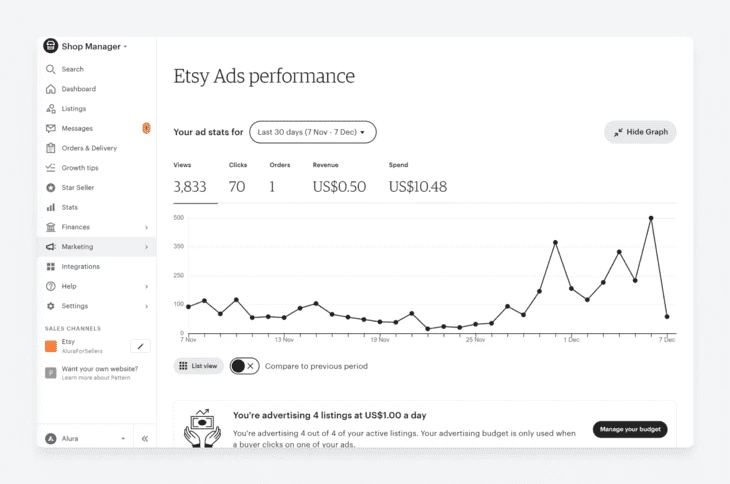This screenshot has width=730, height=484.
Task: Click the Integrations label
Action: point(81,267)
